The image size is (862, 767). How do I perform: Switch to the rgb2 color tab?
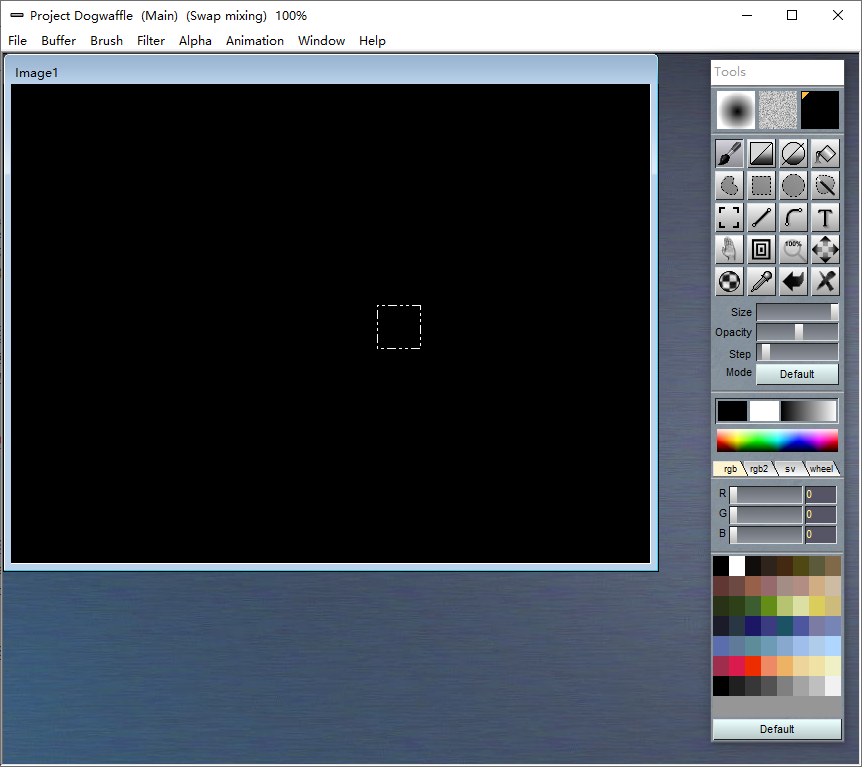click(x=759, y=468)
